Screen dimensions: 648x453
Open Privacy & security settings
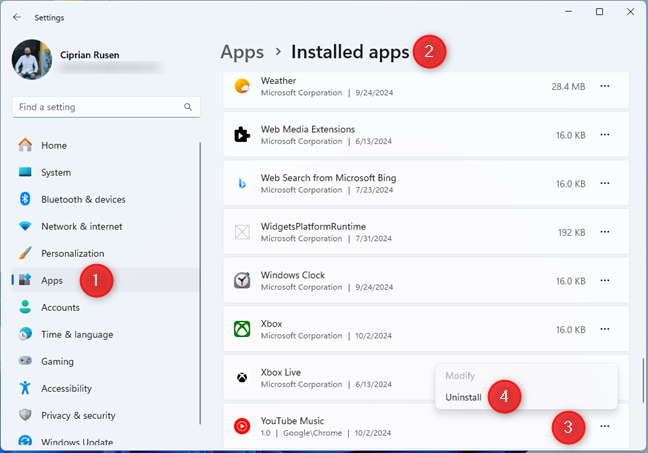[x=105, y=415]
